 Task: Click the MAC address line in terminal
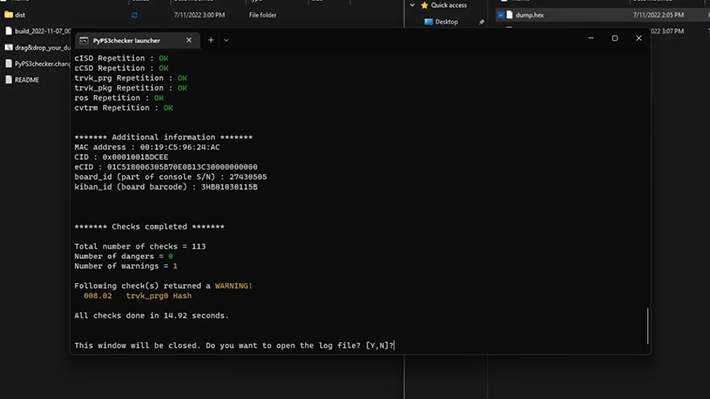147,147
